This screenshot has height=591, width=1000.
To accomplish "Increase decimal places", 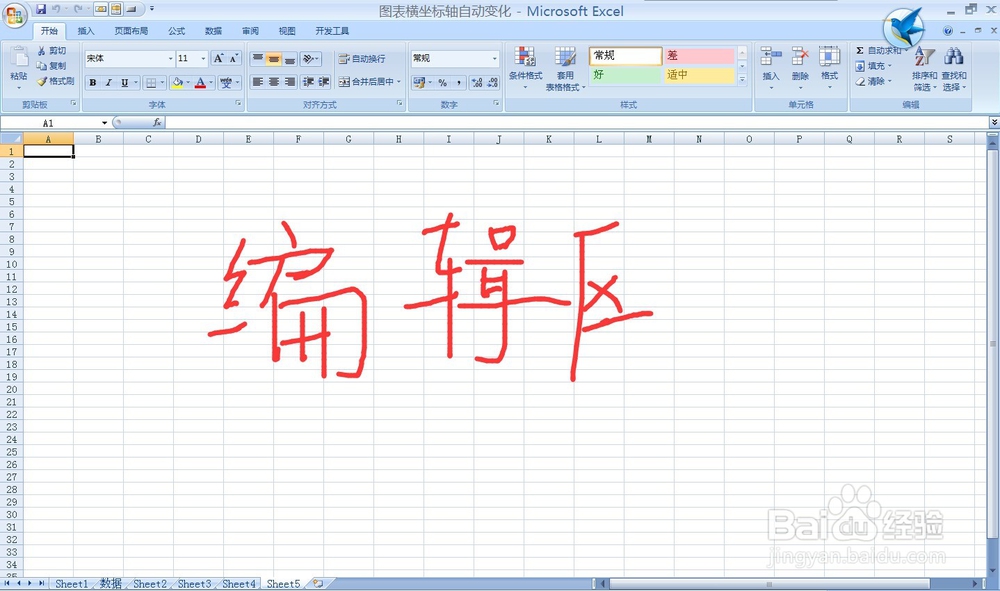I will point(476,82).
